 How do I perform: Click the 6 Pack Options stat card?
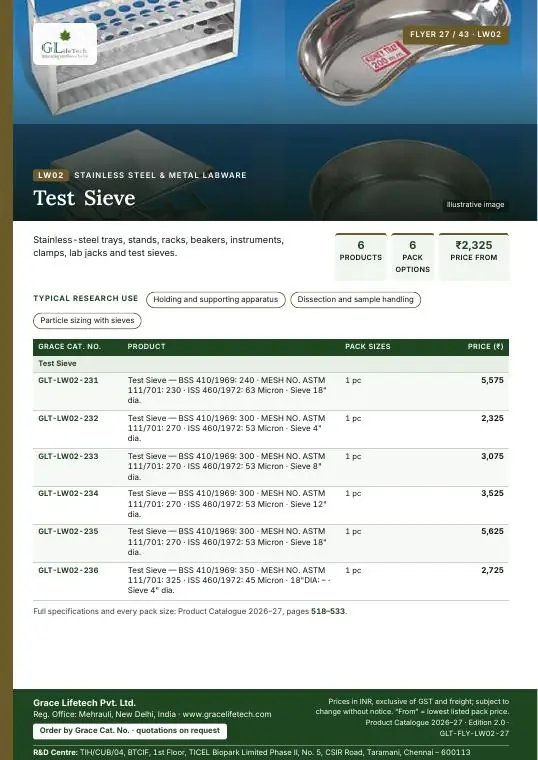pyautogui.click(x=412, y=257)
